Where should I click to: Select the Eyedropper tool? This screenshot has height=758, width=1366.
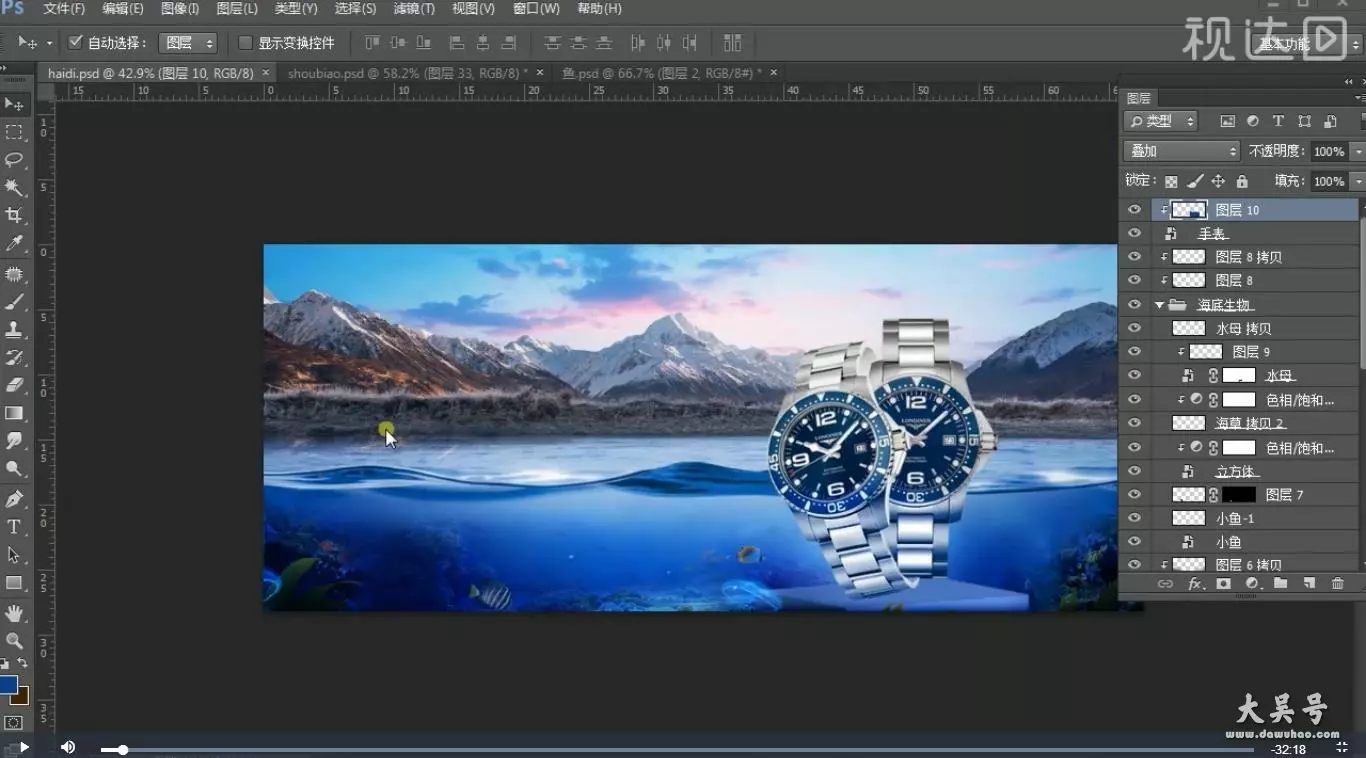tap(14, 243)
